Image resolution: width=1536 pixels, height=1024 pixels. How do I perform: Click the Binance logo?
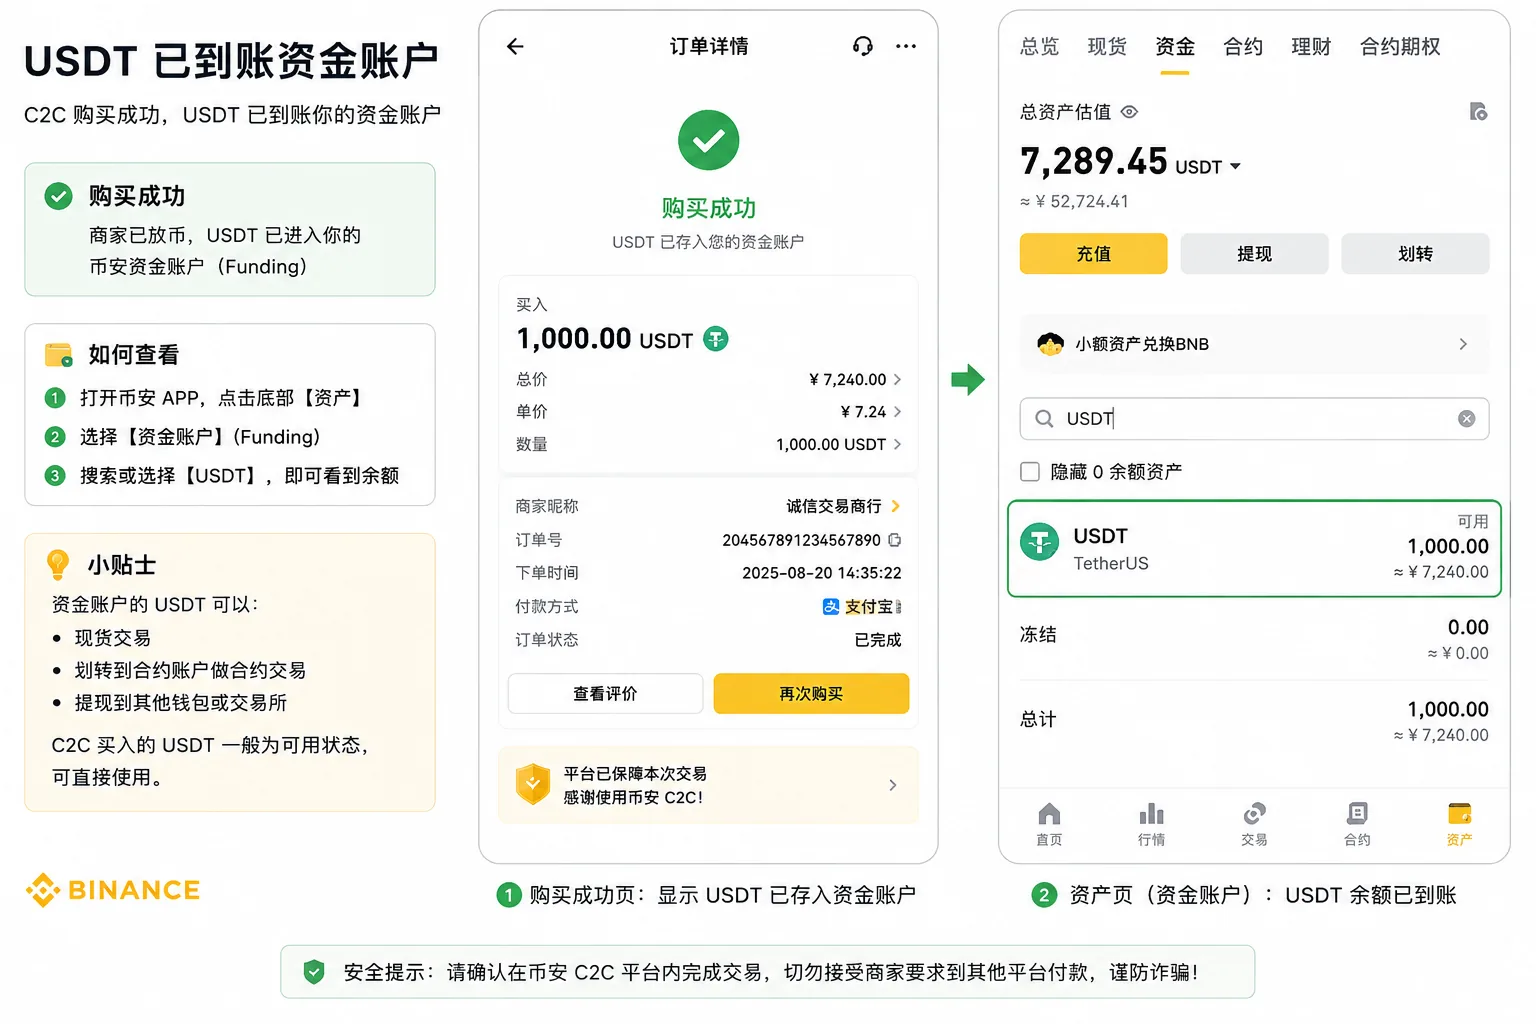113,889
